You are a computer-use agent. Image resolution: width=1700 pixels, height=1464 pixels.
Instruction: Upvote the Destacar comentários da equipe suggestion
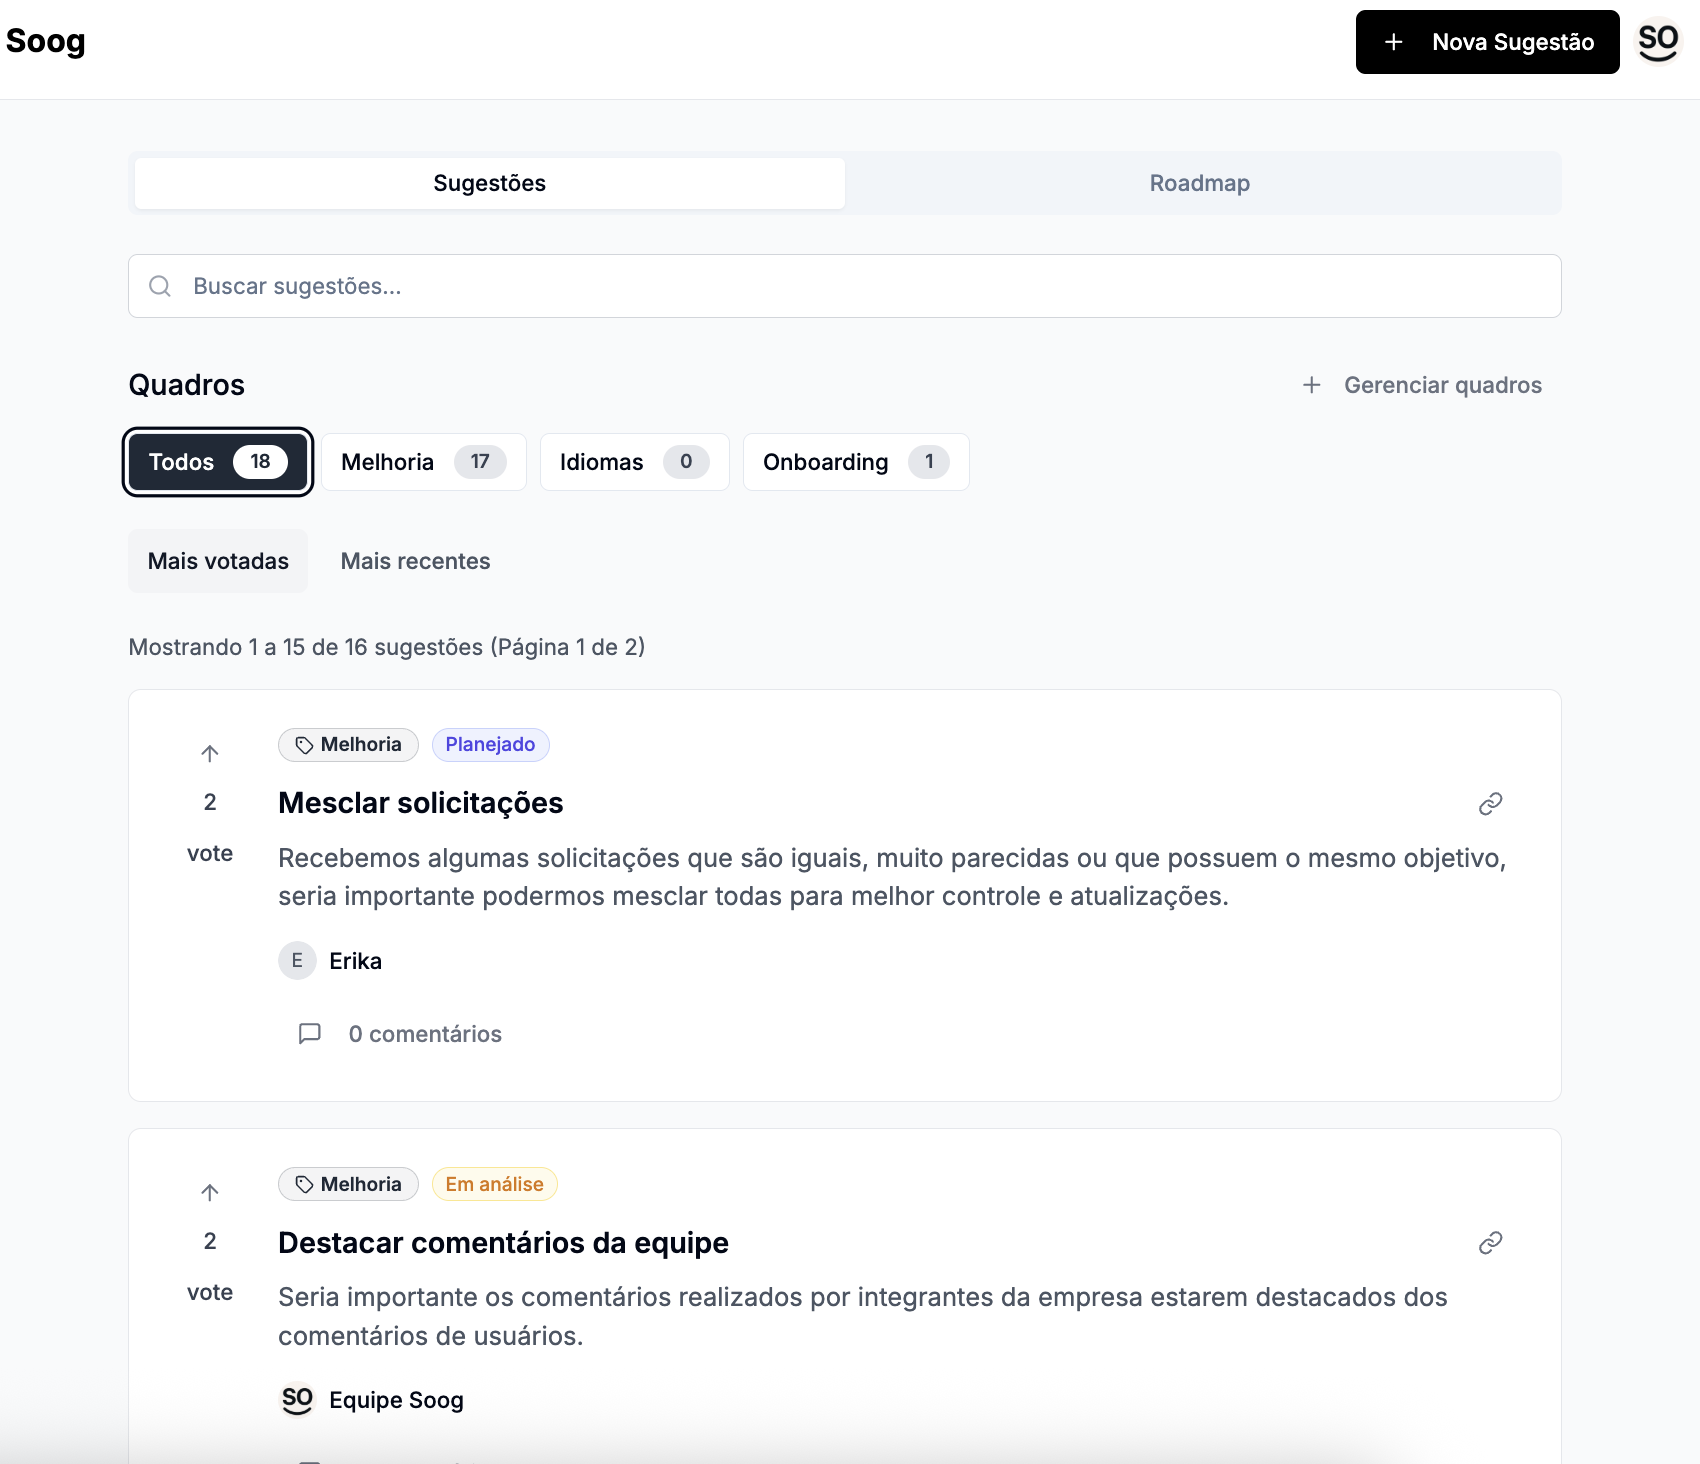209,1193
